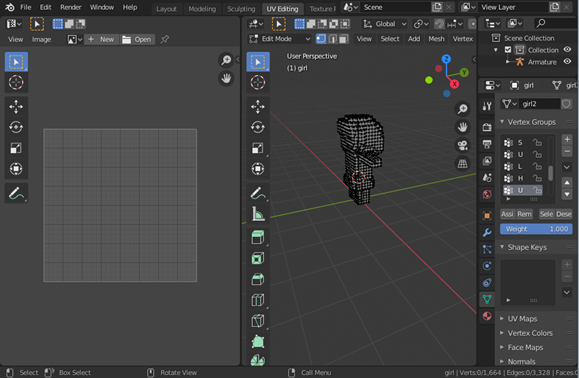
Task: Select the Knife tool
Action: (x=258, y=320)
